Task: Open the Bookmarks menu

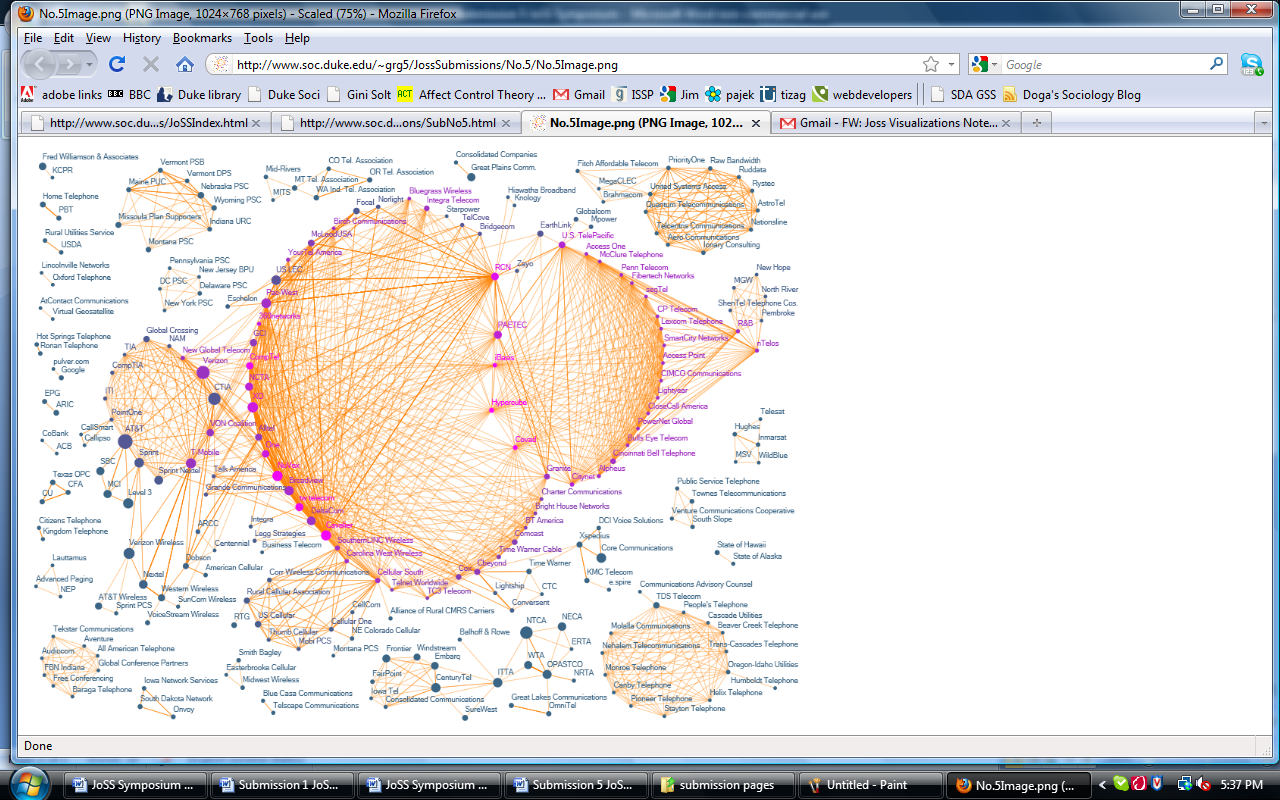Action: 202,38
